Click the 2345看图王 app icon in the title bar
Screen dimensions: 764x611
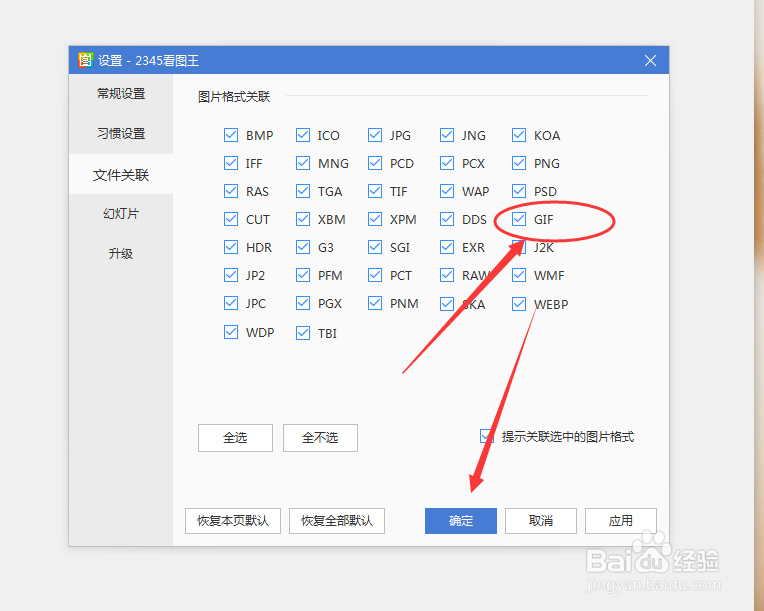[x=85, y=60]
